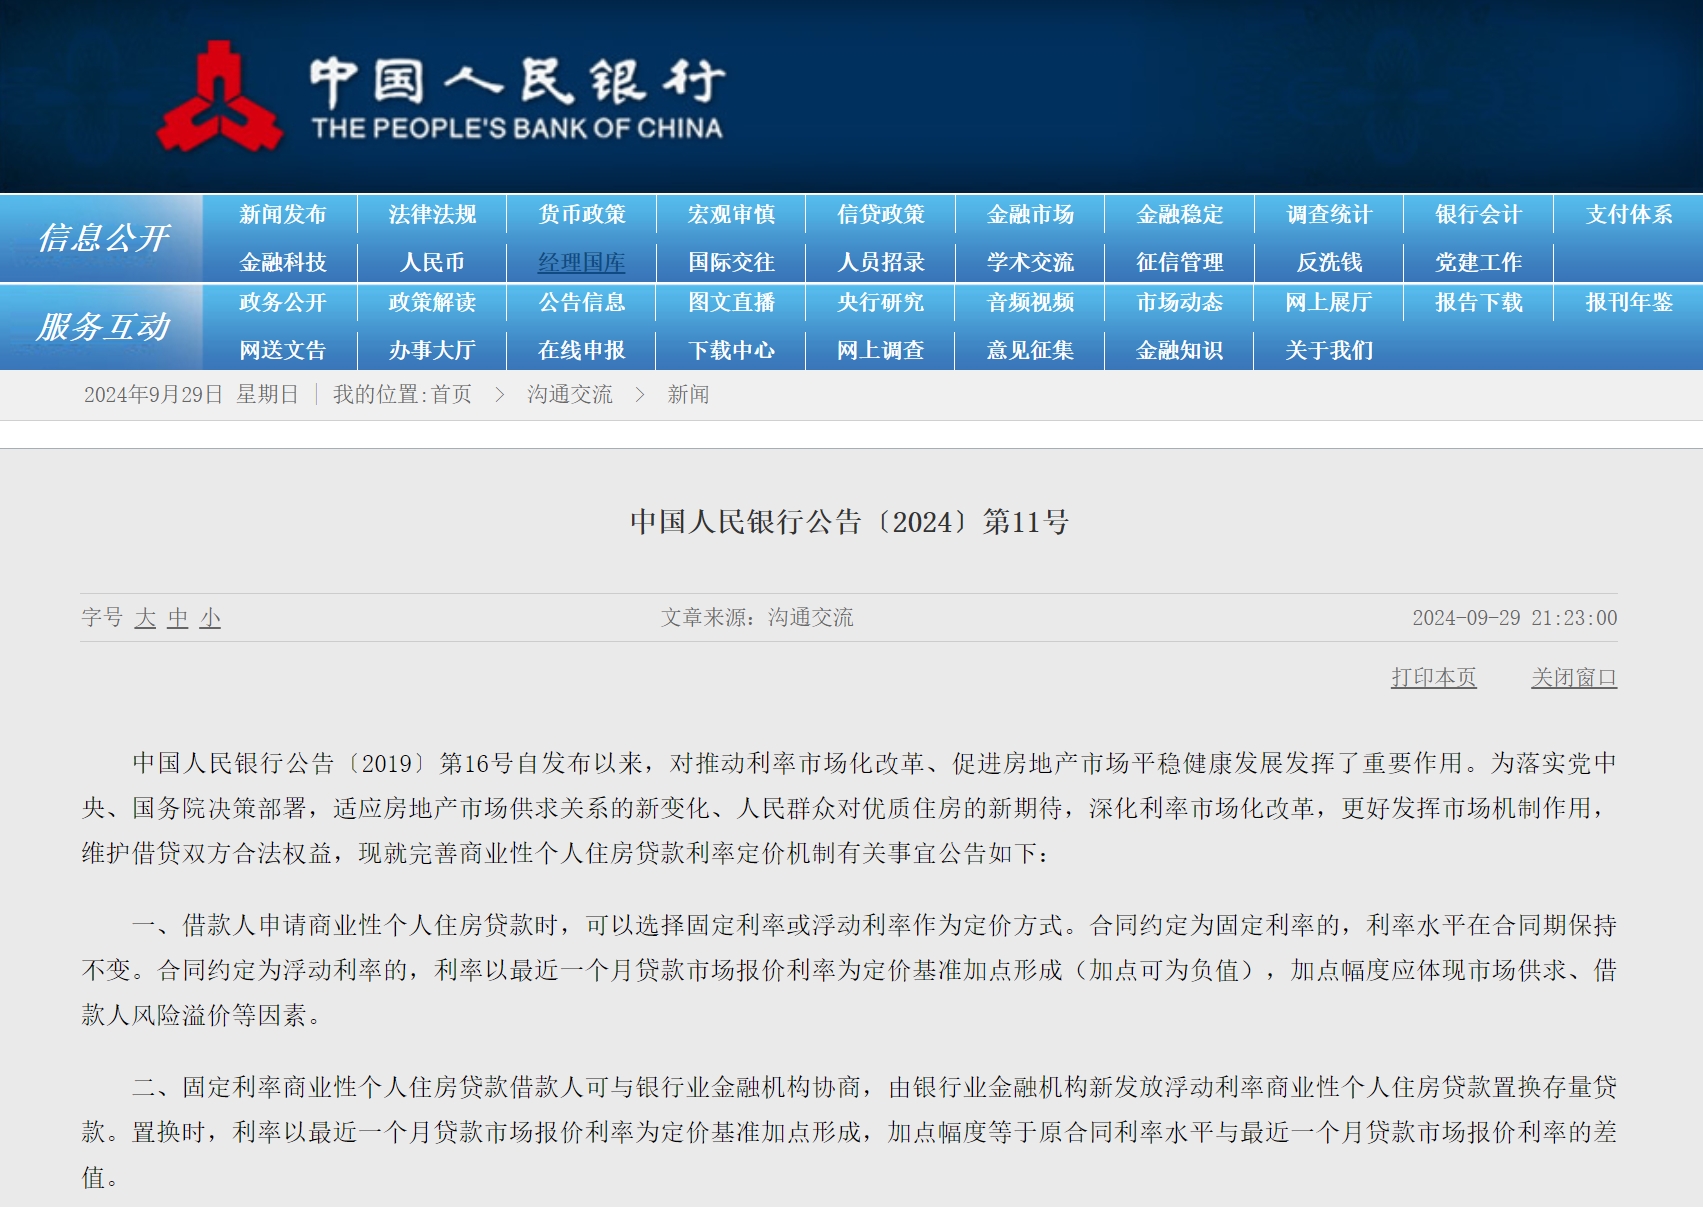Open 党建工作 navigation item
Viewport: 1703px width, 1207px height.
(x=1478, y=263)
